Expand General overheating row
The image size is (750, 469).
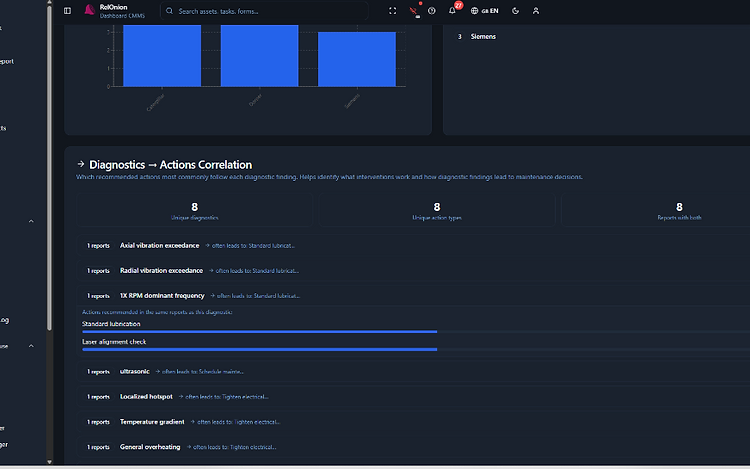pos(413,447)
